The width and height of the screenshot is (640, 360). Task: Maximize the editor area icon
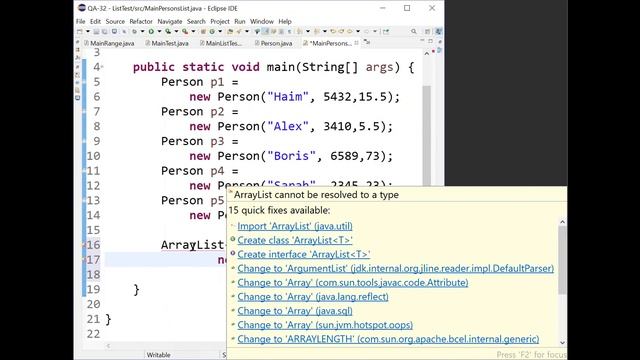(x=431, y=41)
